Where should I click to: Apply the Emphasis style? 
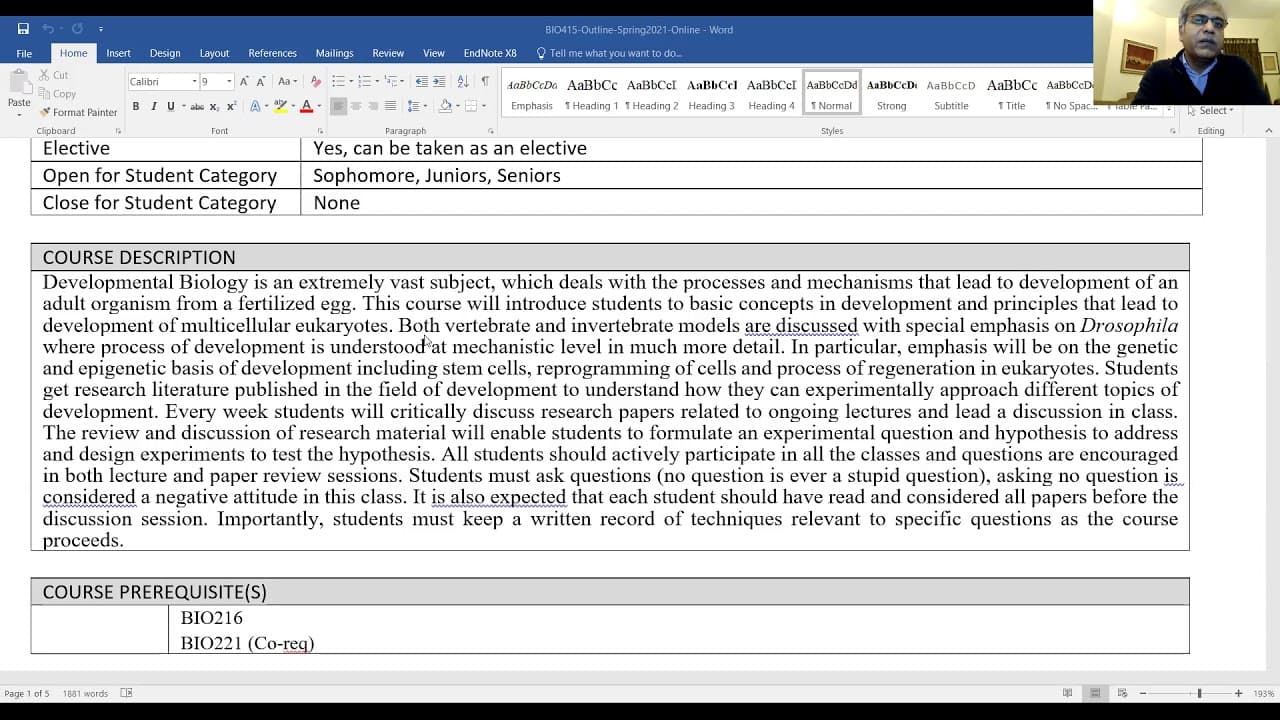[x=532, y=94]
